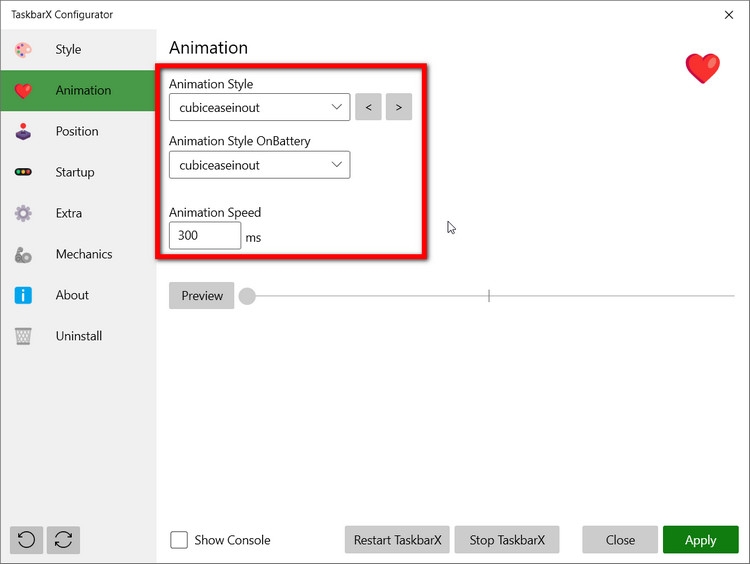750x564 pixels.
Task: Click the blue info icon beside About
Action: click(x=23, y=295)
